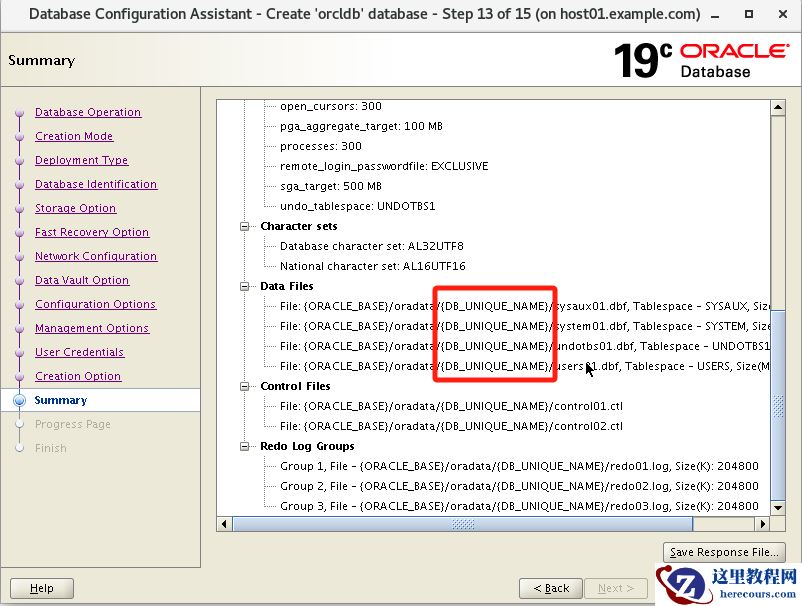Click the Save Response File button

coord(724,552)
